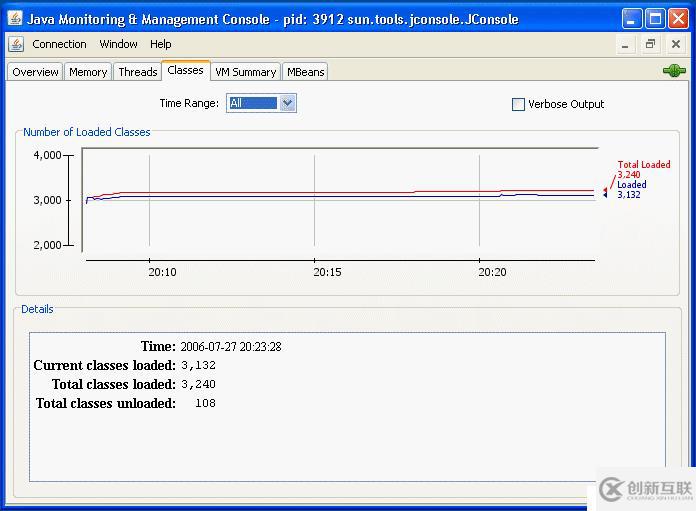Click the Total classes loaded value 3,240
Viewport: 696px width, 511px height.
[x=198, y=384]
